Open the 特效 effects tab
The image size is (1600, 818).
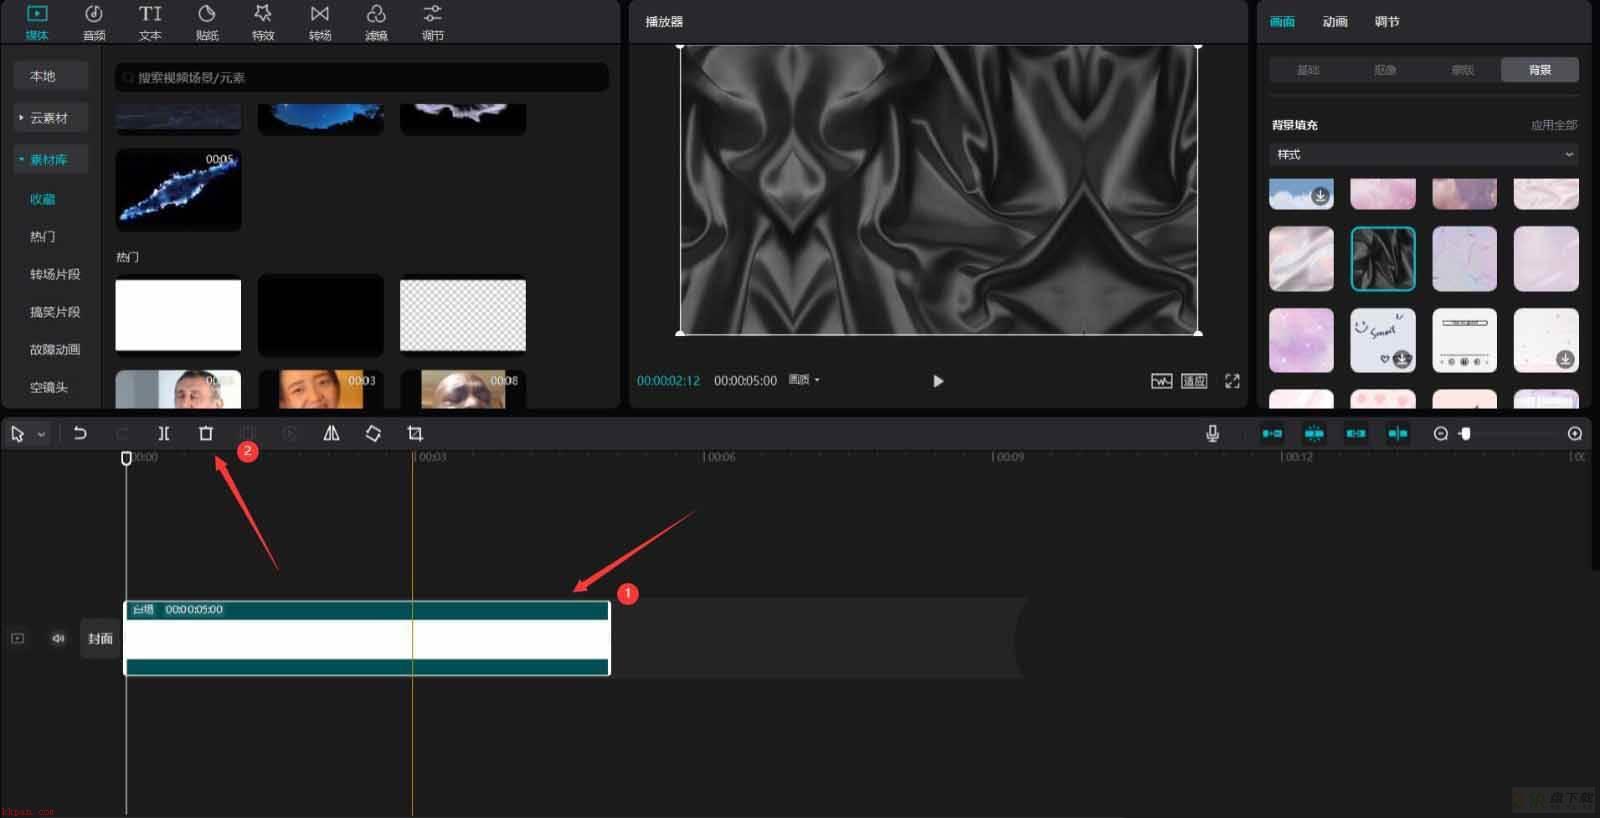click(263, 22)
